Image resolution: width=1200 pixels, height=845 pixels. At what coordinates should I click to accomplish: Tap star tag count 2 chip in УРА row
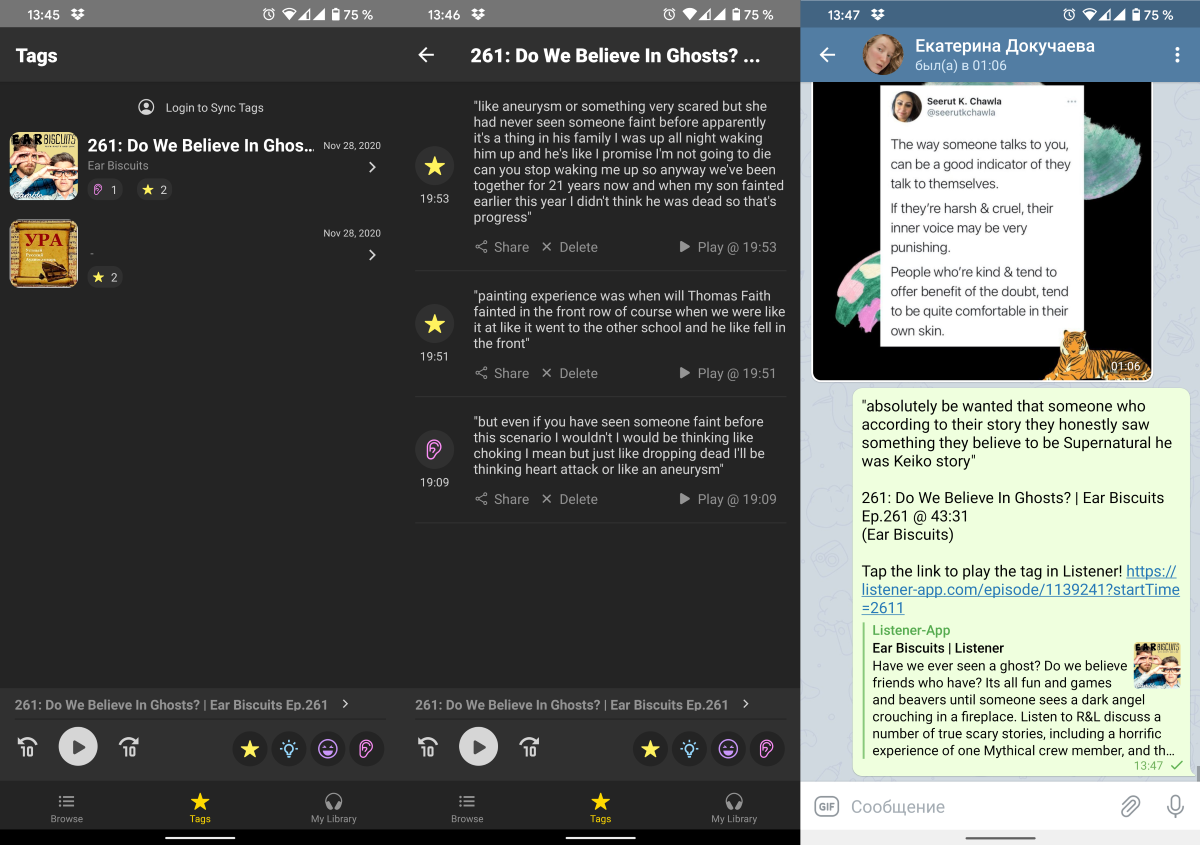(105, 277)
